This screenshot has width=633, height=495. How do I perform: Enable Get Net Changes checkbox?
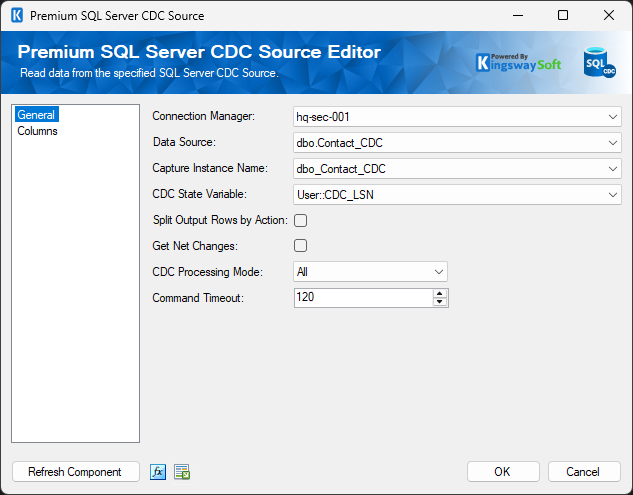[x=300, y=245]
